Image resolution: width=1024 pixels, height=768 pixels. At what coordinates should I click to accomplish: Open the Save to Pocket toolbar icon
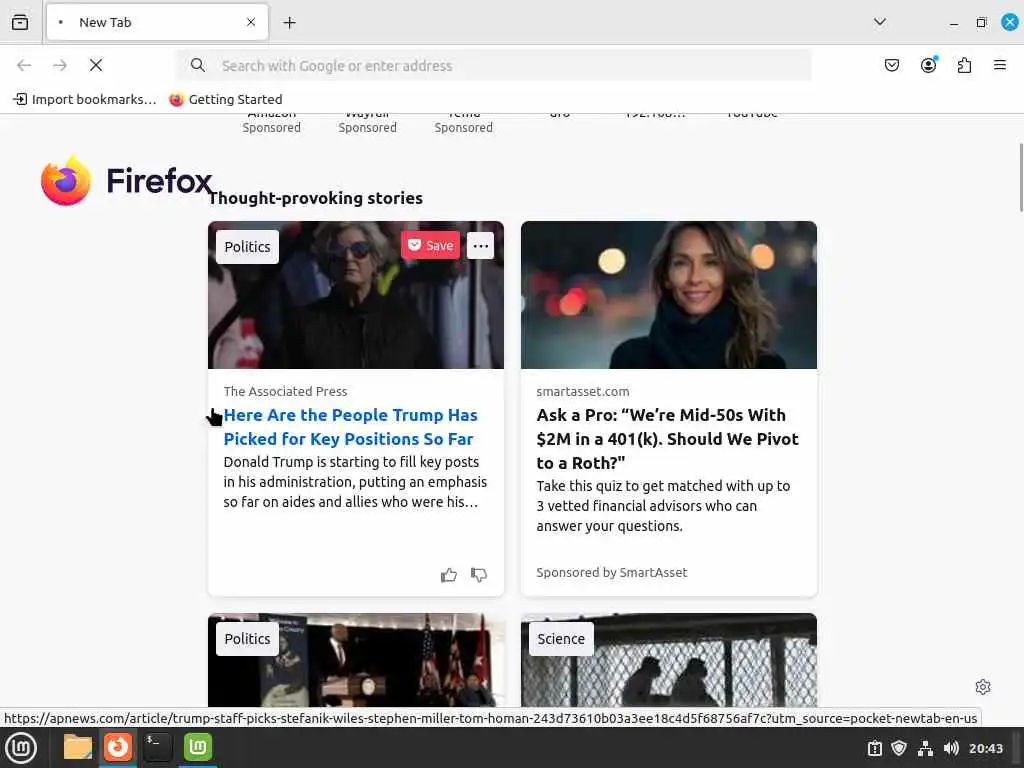tap(891, 65)
